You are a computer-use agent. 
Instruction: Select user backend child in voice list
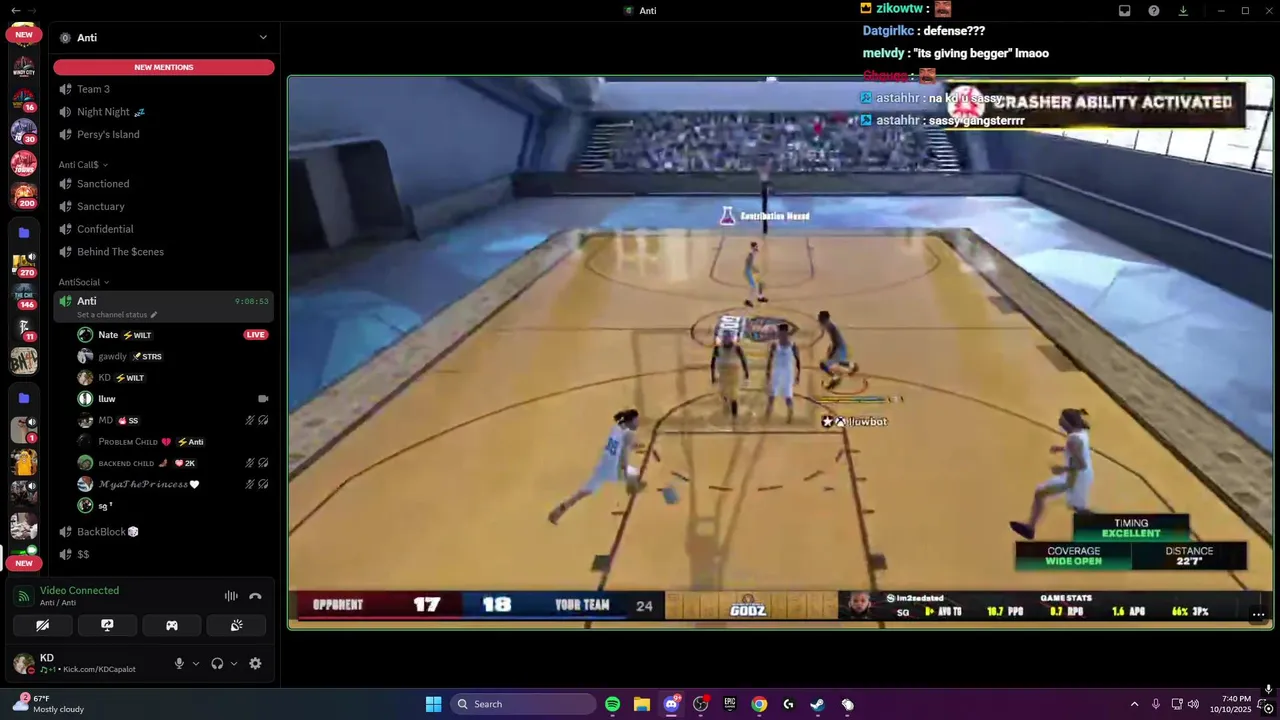click(172, 463)
